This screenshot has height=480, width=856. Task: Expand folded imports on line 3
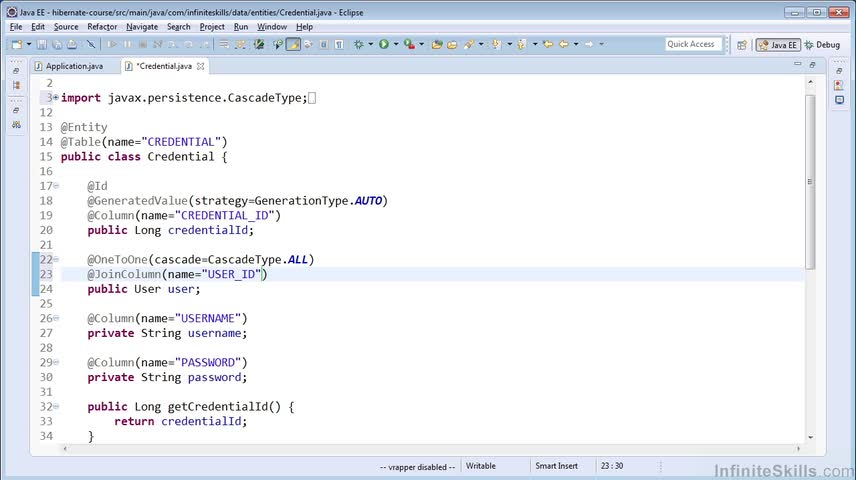[x=56, y=97]
